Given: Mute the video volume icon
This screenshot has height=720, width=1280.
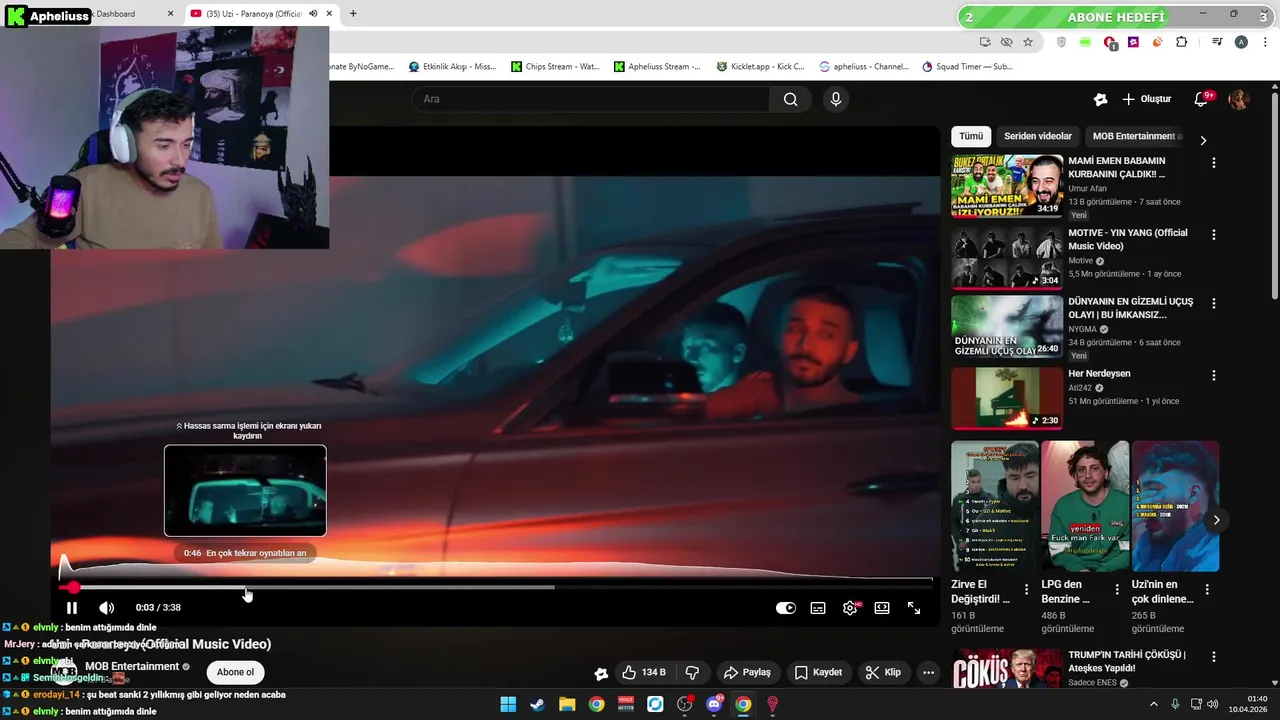Looking at the screenshot, I should tap(107, 608).
